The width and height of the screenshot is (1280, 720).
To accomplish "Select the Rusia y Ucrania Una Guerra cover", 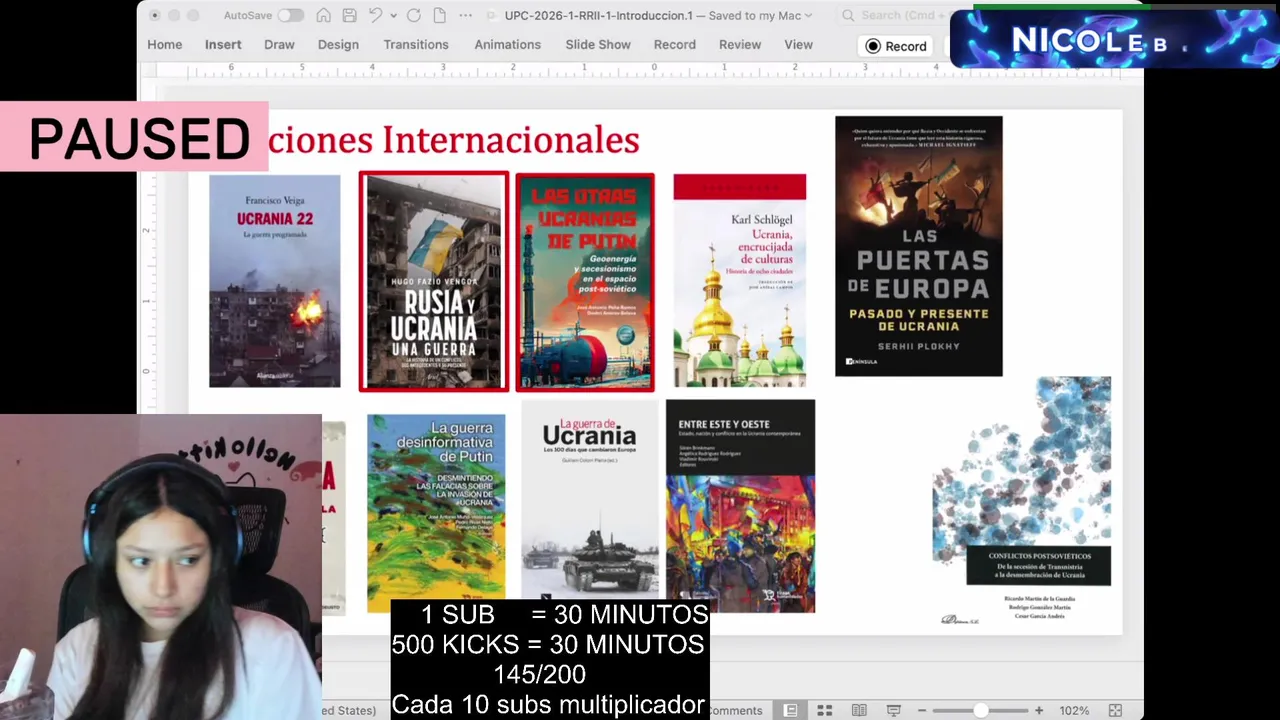I will (x=434, y=282).
